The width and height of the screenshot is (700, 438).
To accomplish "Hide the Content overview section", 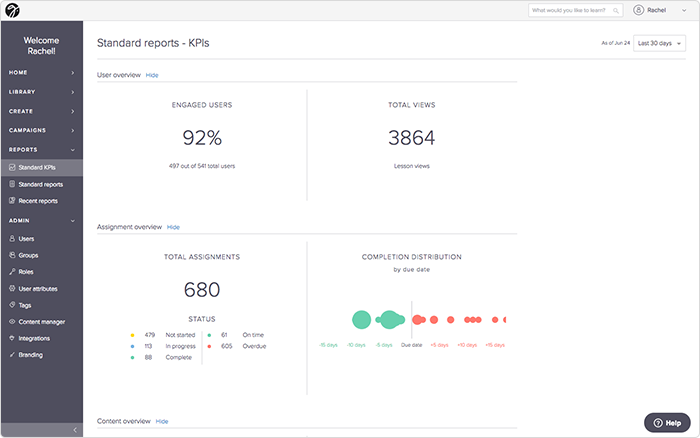I will [x=162, y=421].
